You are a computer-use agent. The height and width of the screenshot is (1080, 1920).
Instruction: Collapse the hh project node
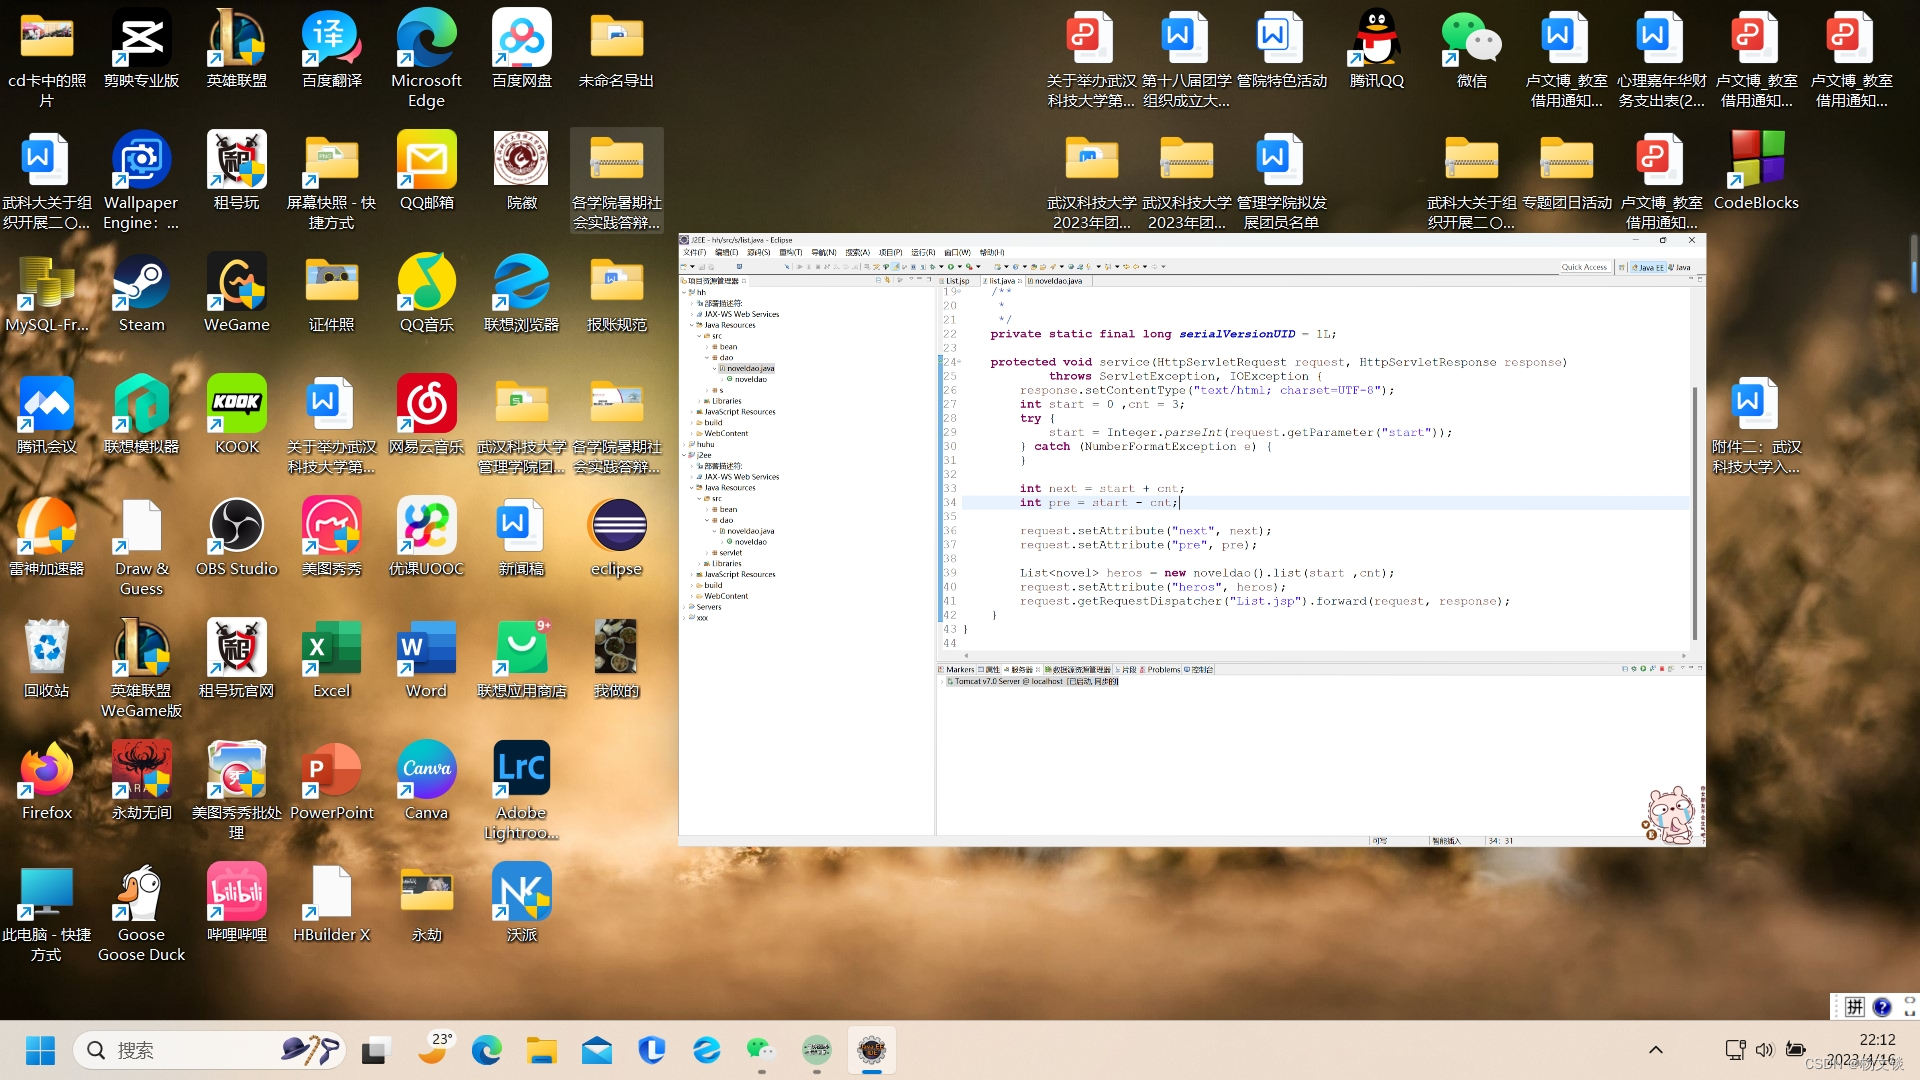[685, 292]
